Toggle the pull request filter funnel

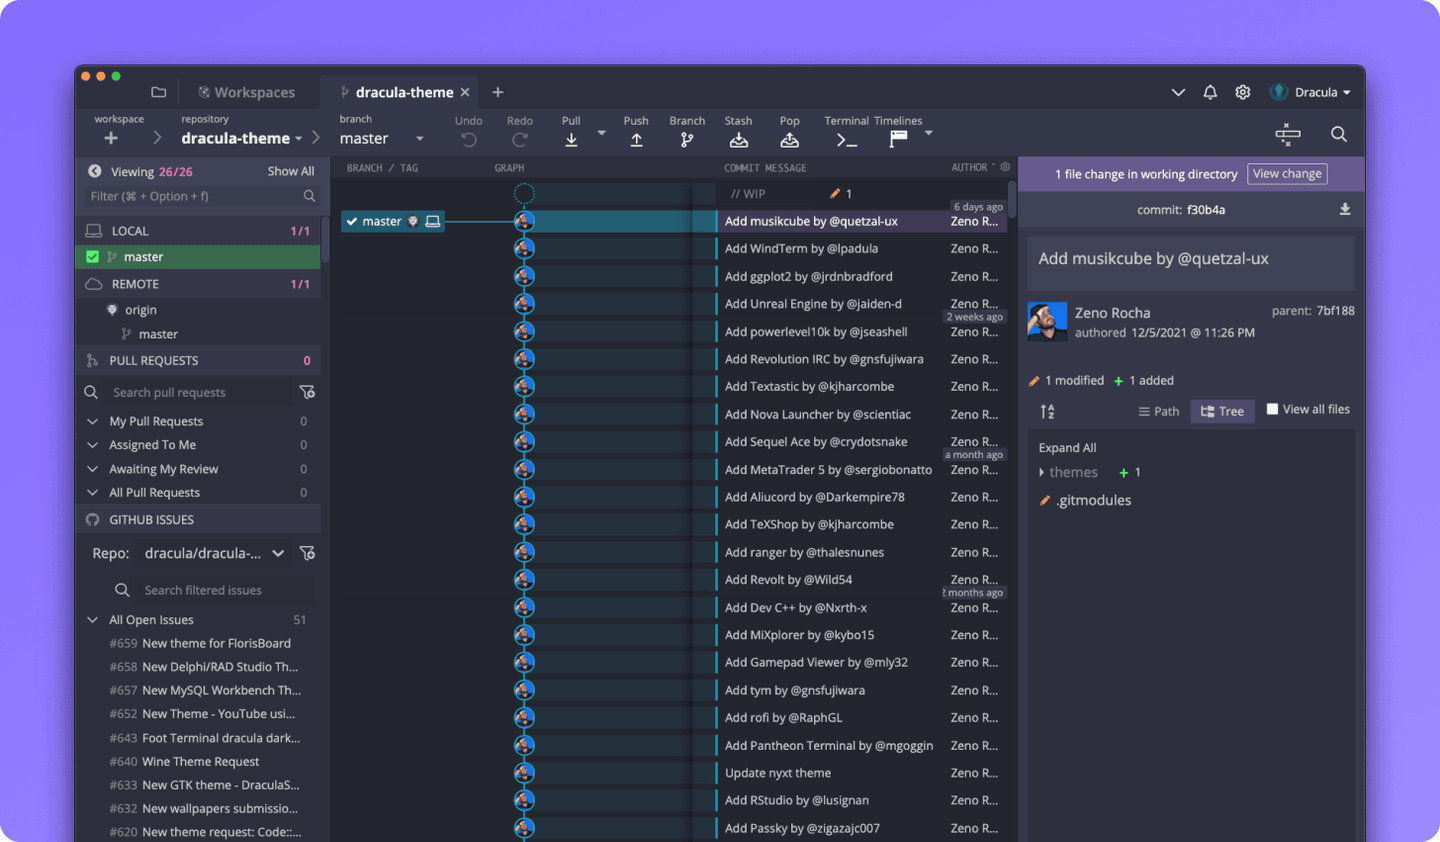point(307,391)
